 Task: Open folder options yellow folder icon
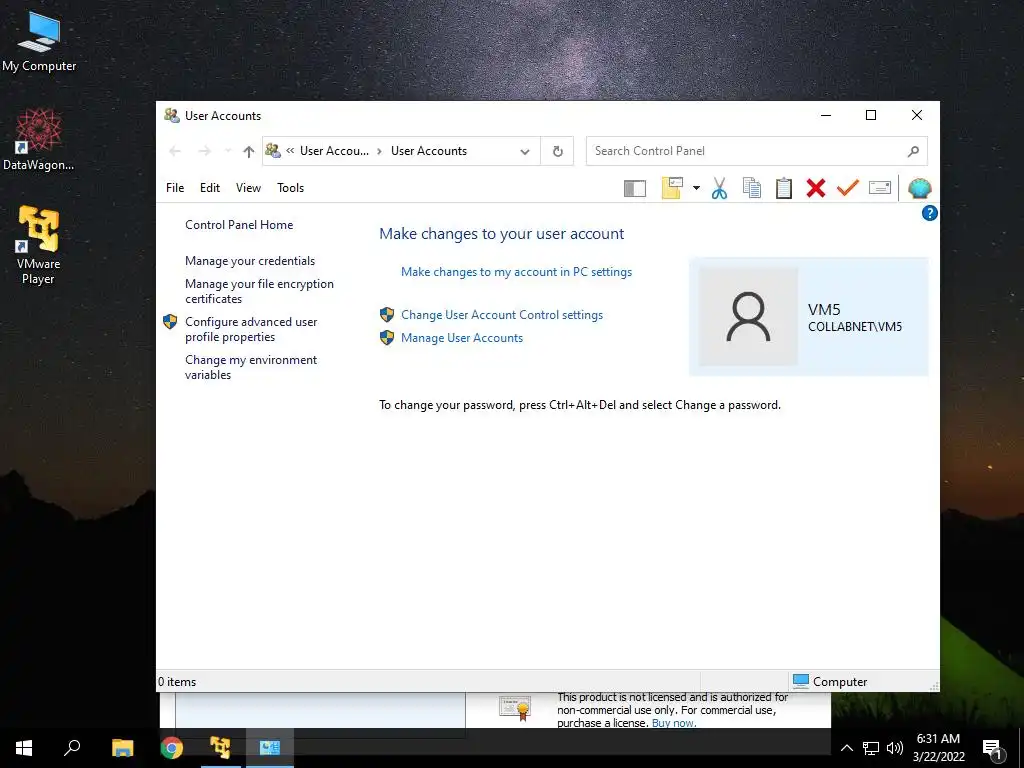tap(672, 188)
